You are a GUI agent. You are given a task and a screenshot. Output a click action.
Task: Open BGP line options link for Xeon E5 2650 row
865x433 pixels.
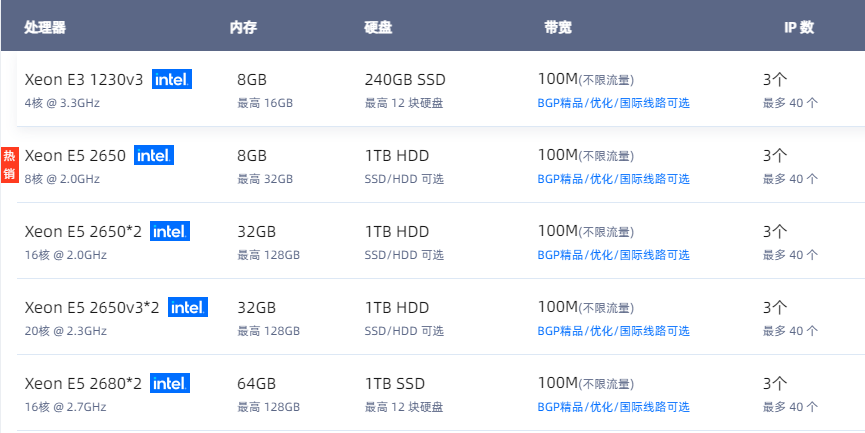point(613,179)
